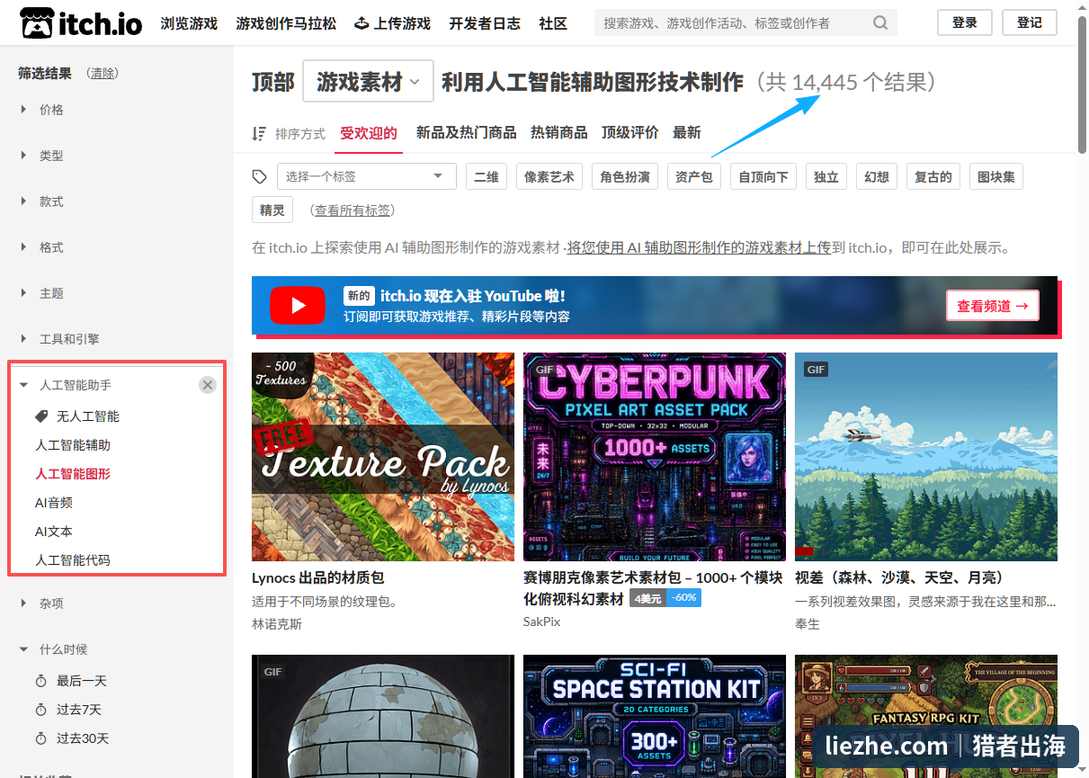Open the Cyberpunk Pixel Art Asset Pack thumbnail
Screen dimensions: 1089x778
[654, 456]
